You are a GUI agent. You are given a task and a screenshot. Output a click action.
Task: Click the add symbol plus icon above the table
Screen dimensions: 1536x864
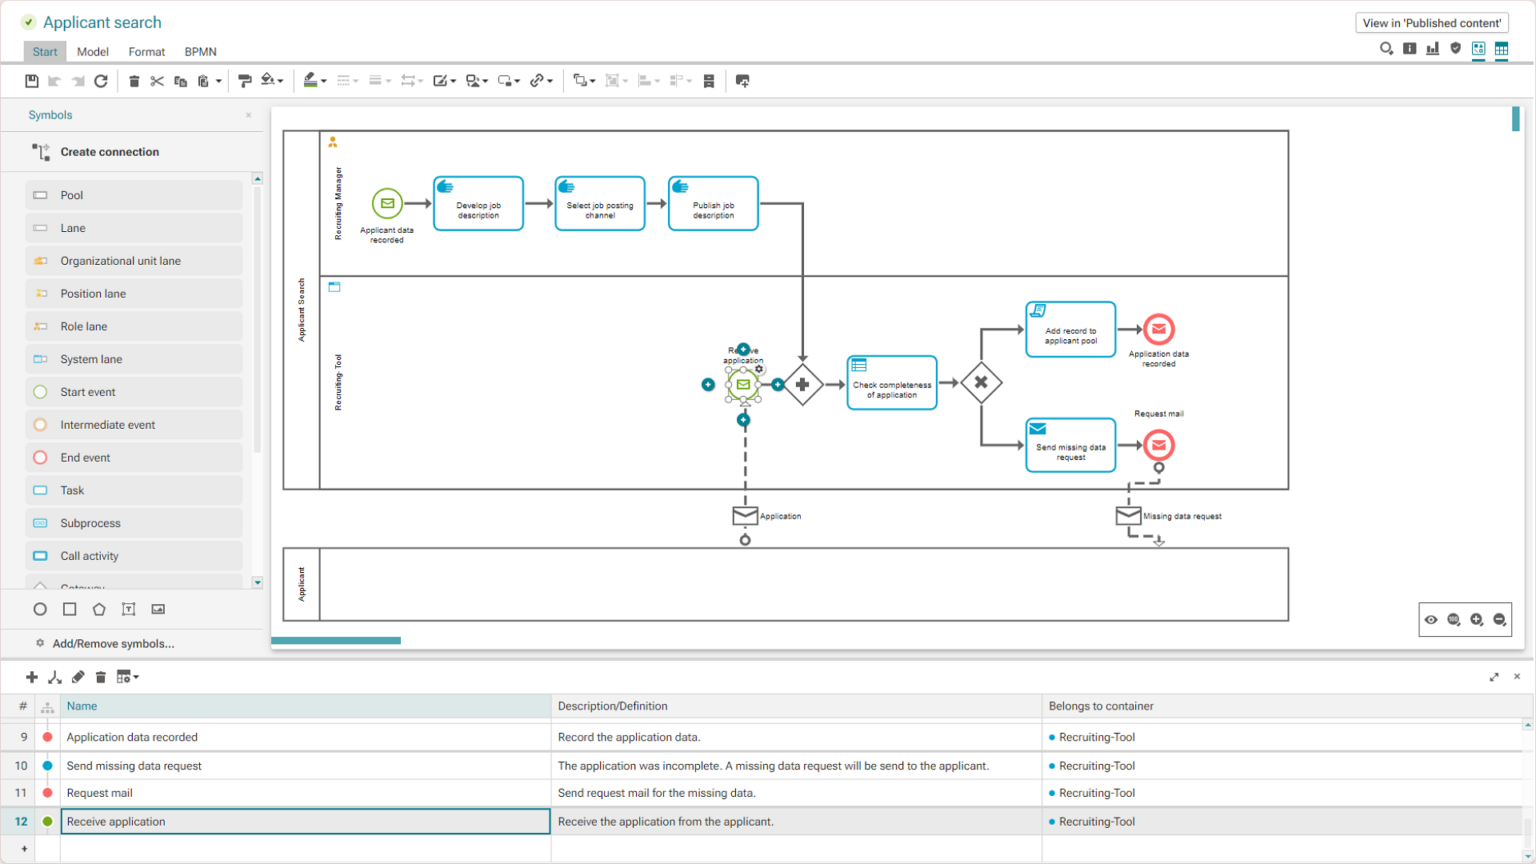click(x=32, y=677)
